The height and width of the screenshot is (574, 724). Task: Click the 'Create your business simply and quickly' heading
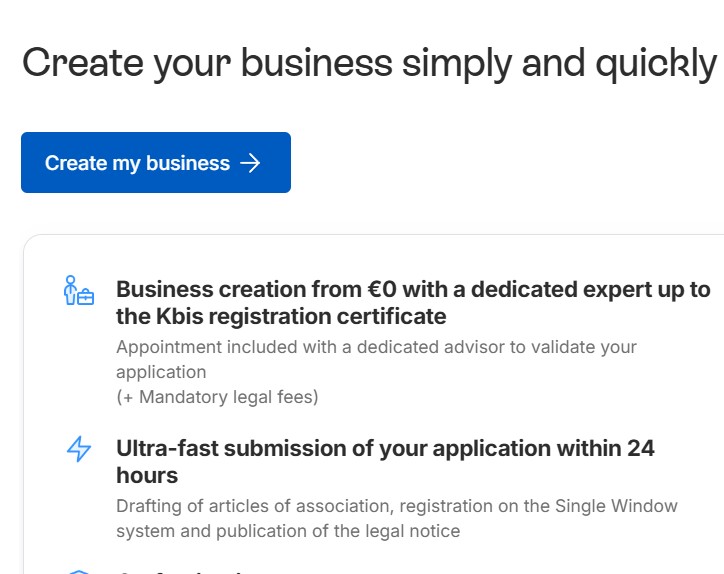point(369,62)
